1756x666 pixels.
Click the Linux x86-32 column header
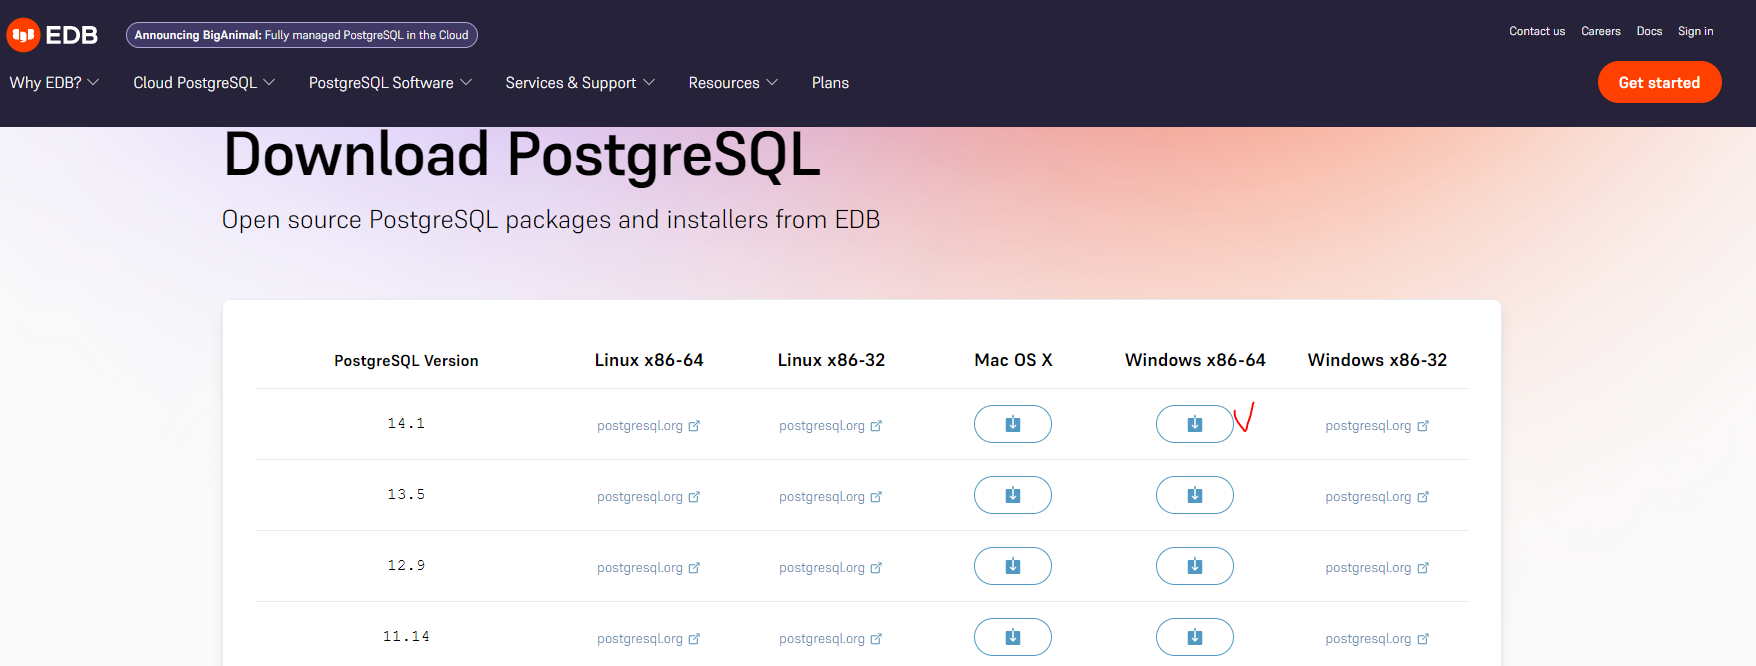(831, 360)
